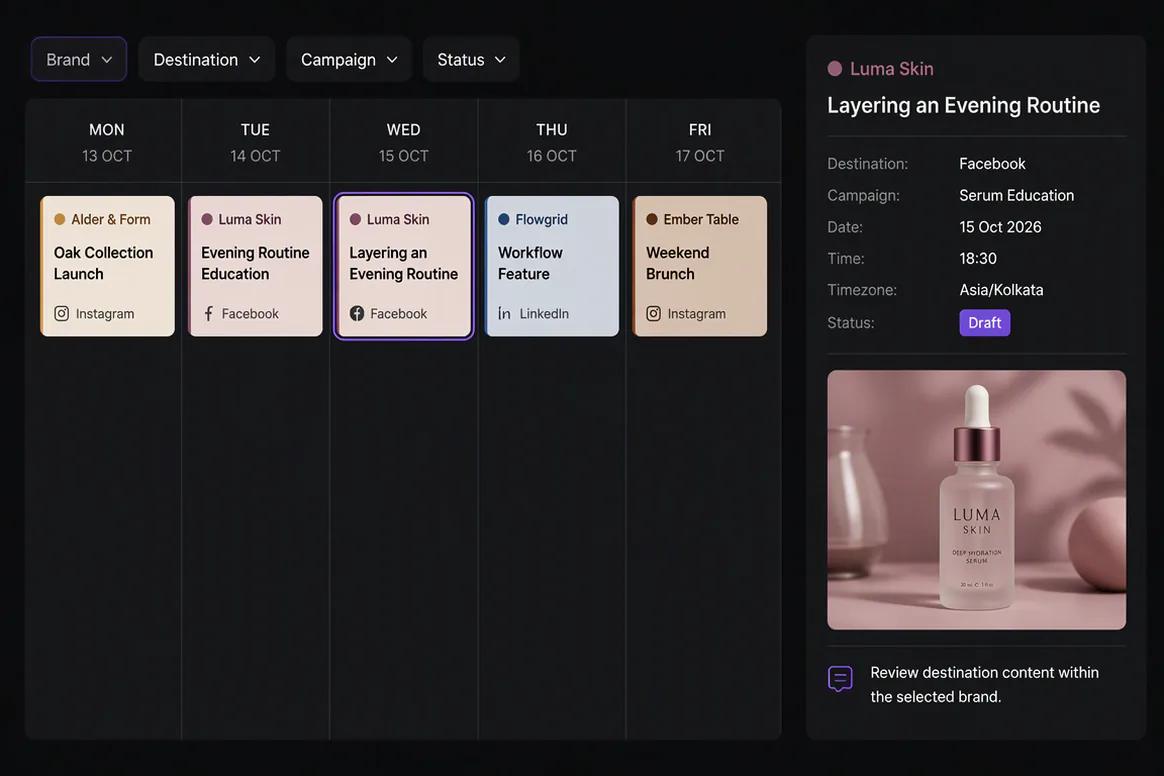Click the Flowgrid brand color dot
The image size is (1164, 776).
point(503,219)
